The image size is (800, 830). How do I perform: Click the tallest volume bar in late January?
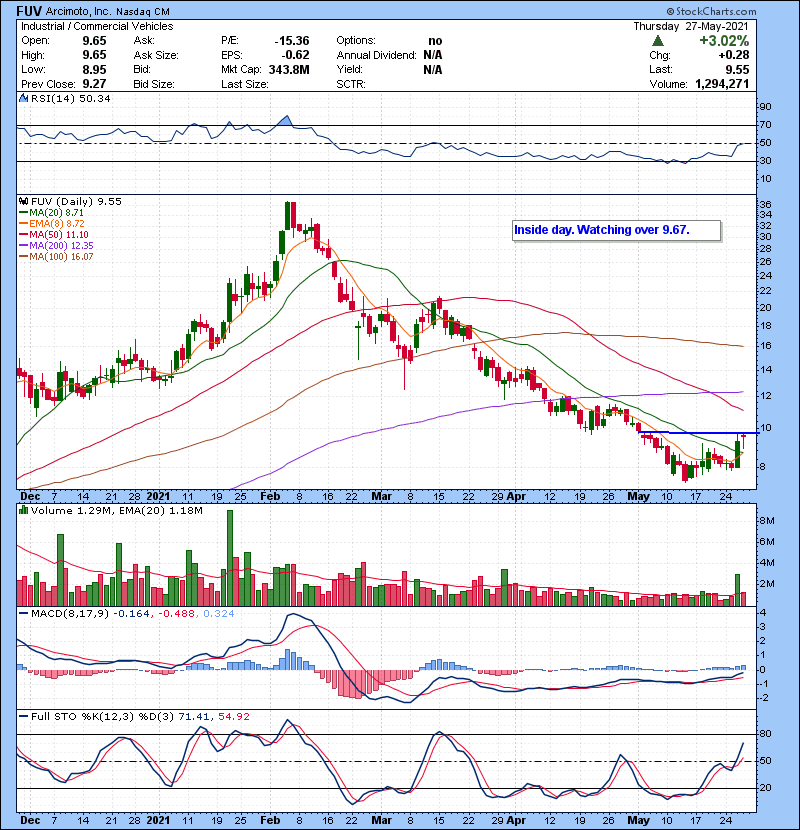[230, 558]
